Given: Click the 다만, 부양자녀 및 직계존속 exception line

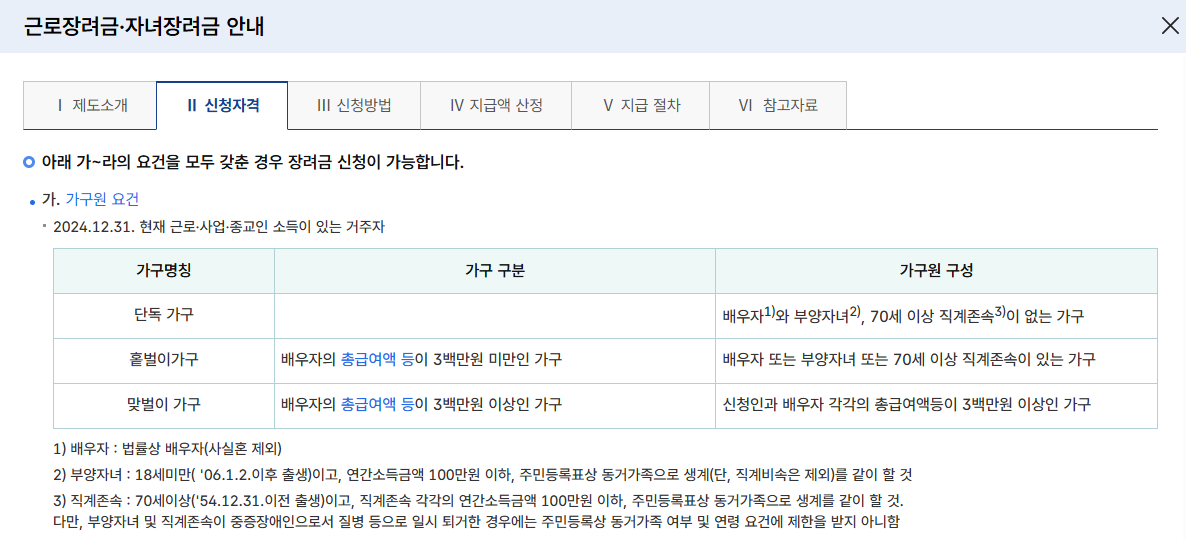Looking at the screenshot, I should (x=476, y=522).
